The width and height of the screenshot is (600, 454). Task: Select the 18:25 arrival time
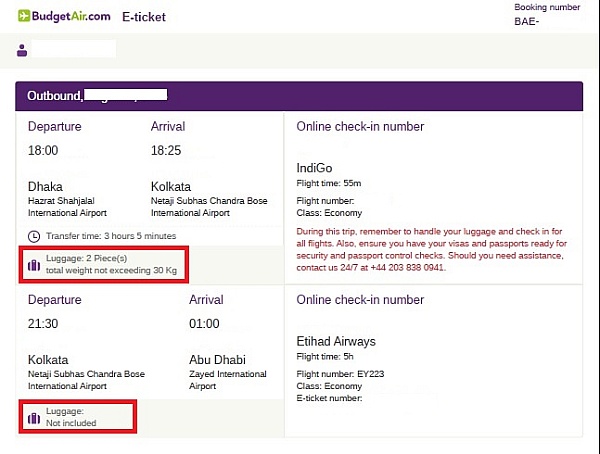point(166,150)
